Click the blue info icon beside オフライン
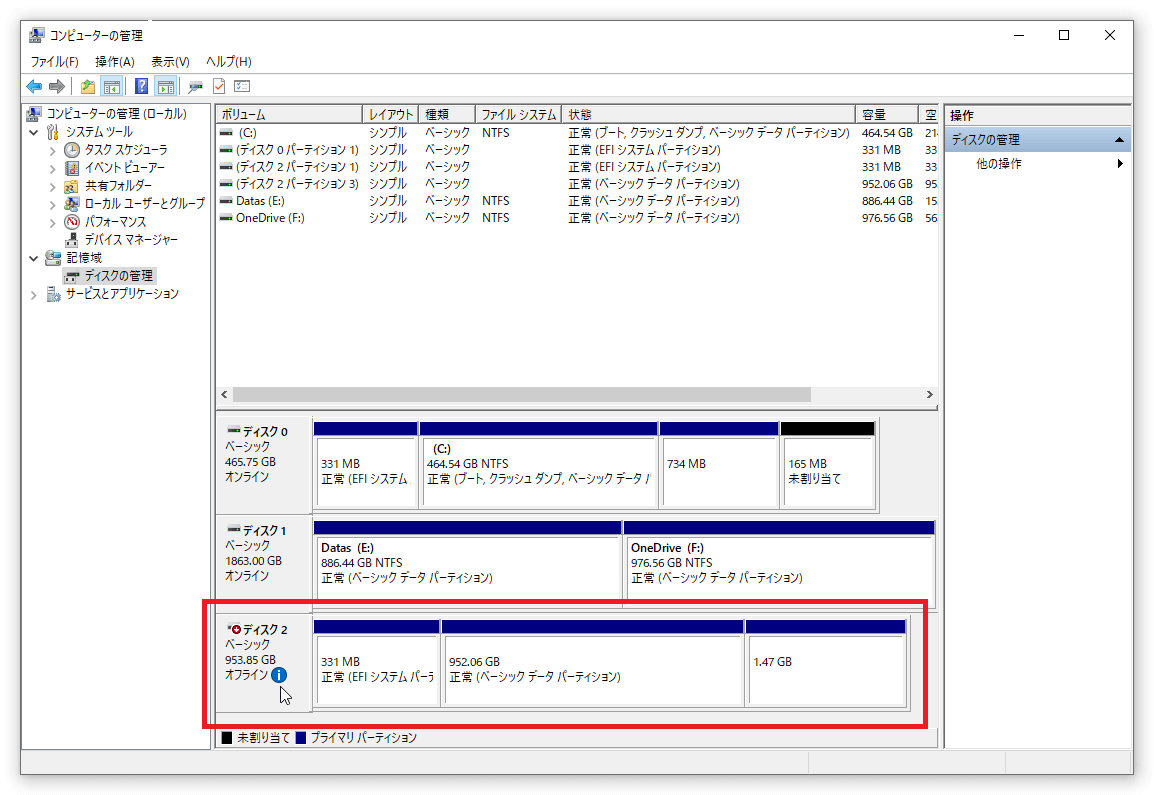The width and height of the screenshot is (1154, 795). [279, 675]
